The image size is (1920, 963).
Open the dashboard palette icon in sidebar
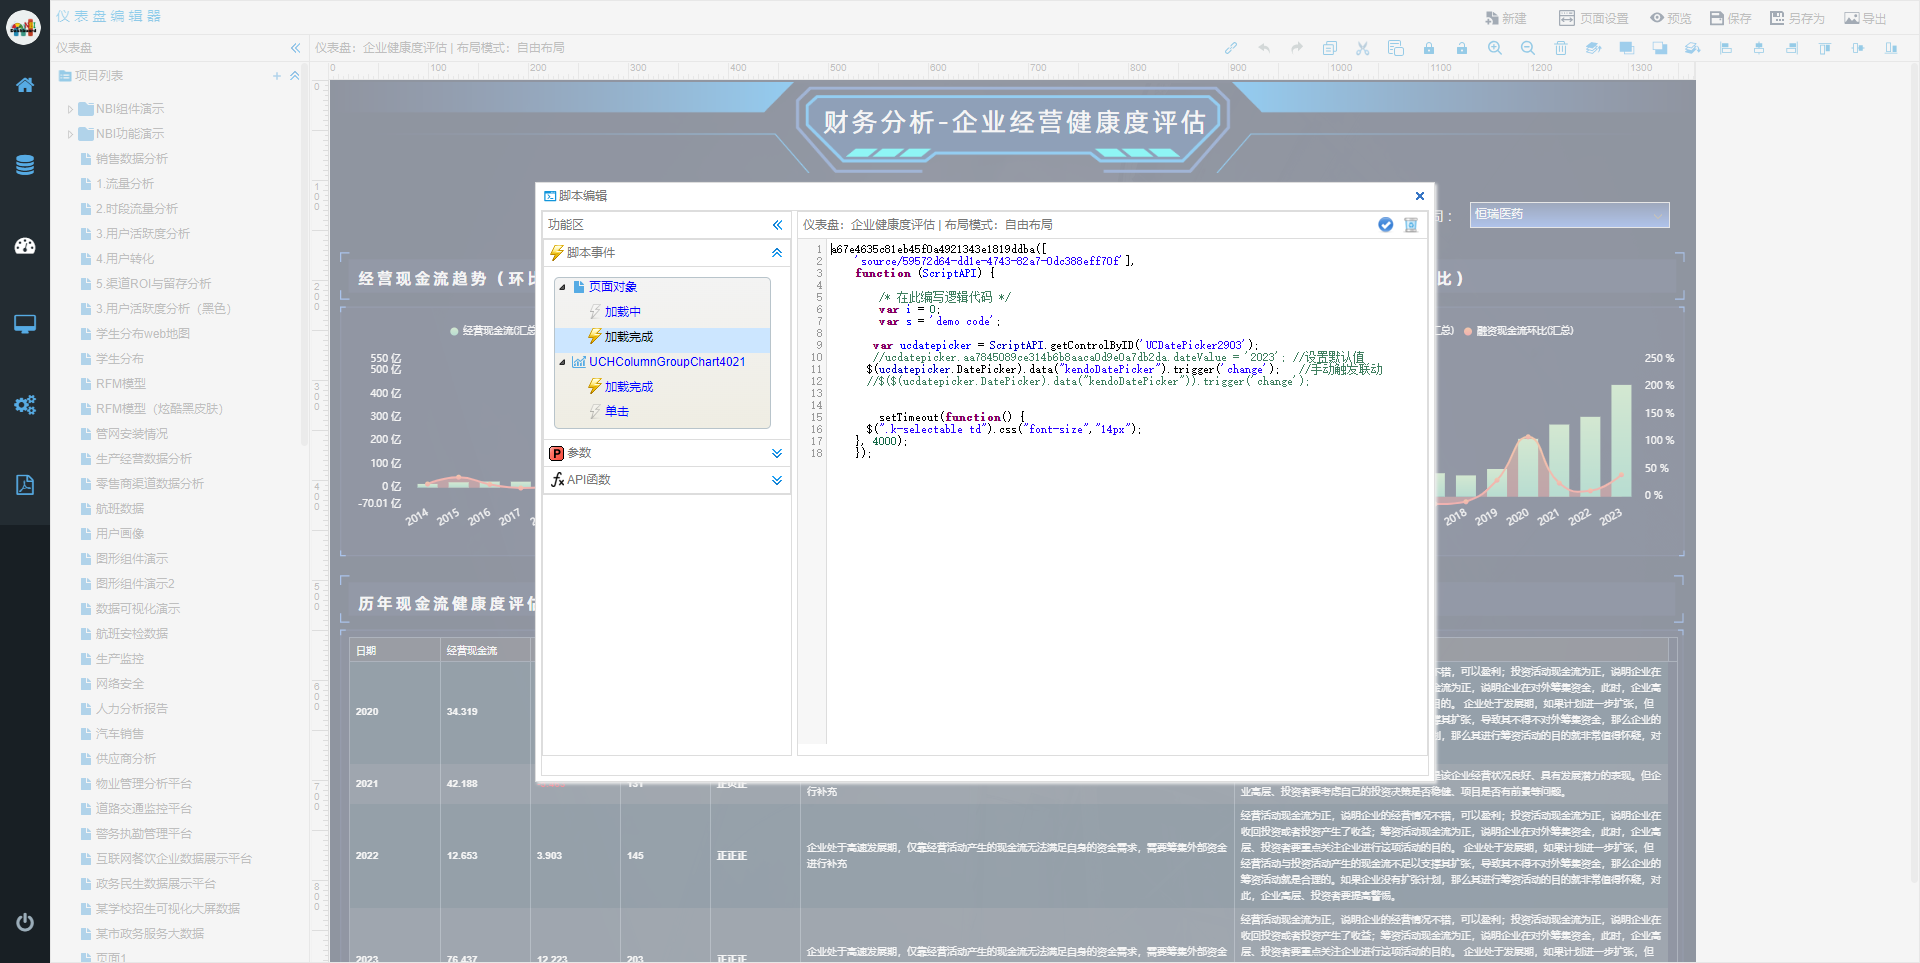tap(25, 245)
